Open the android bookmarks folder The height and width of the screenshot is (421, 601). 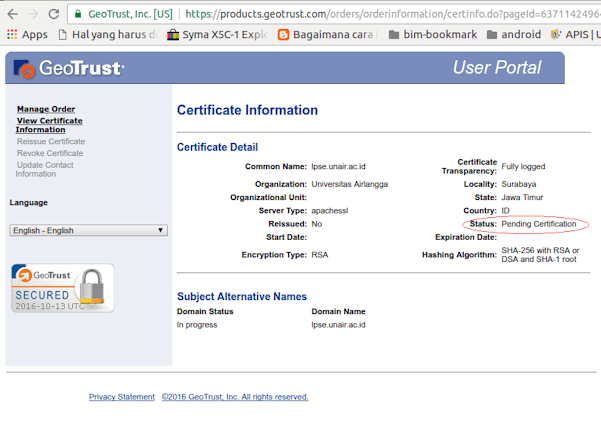(x=511, y=34)
